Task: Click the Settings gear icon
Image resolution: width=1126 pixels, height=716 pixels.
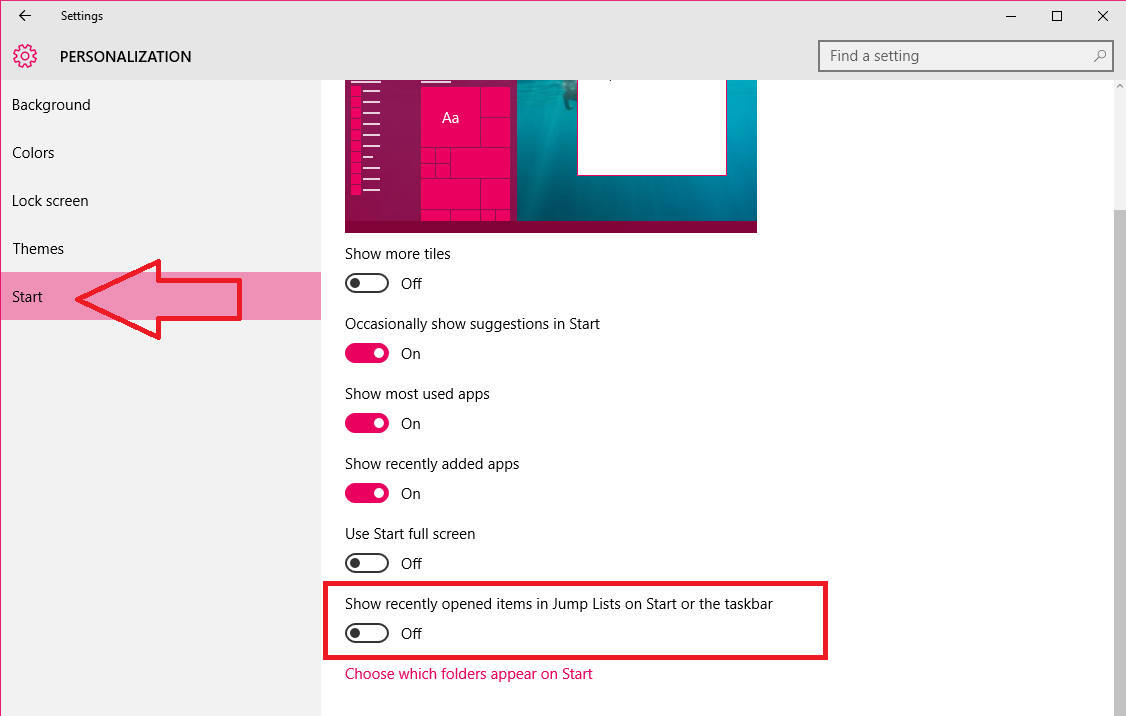Action: [25, 56]
